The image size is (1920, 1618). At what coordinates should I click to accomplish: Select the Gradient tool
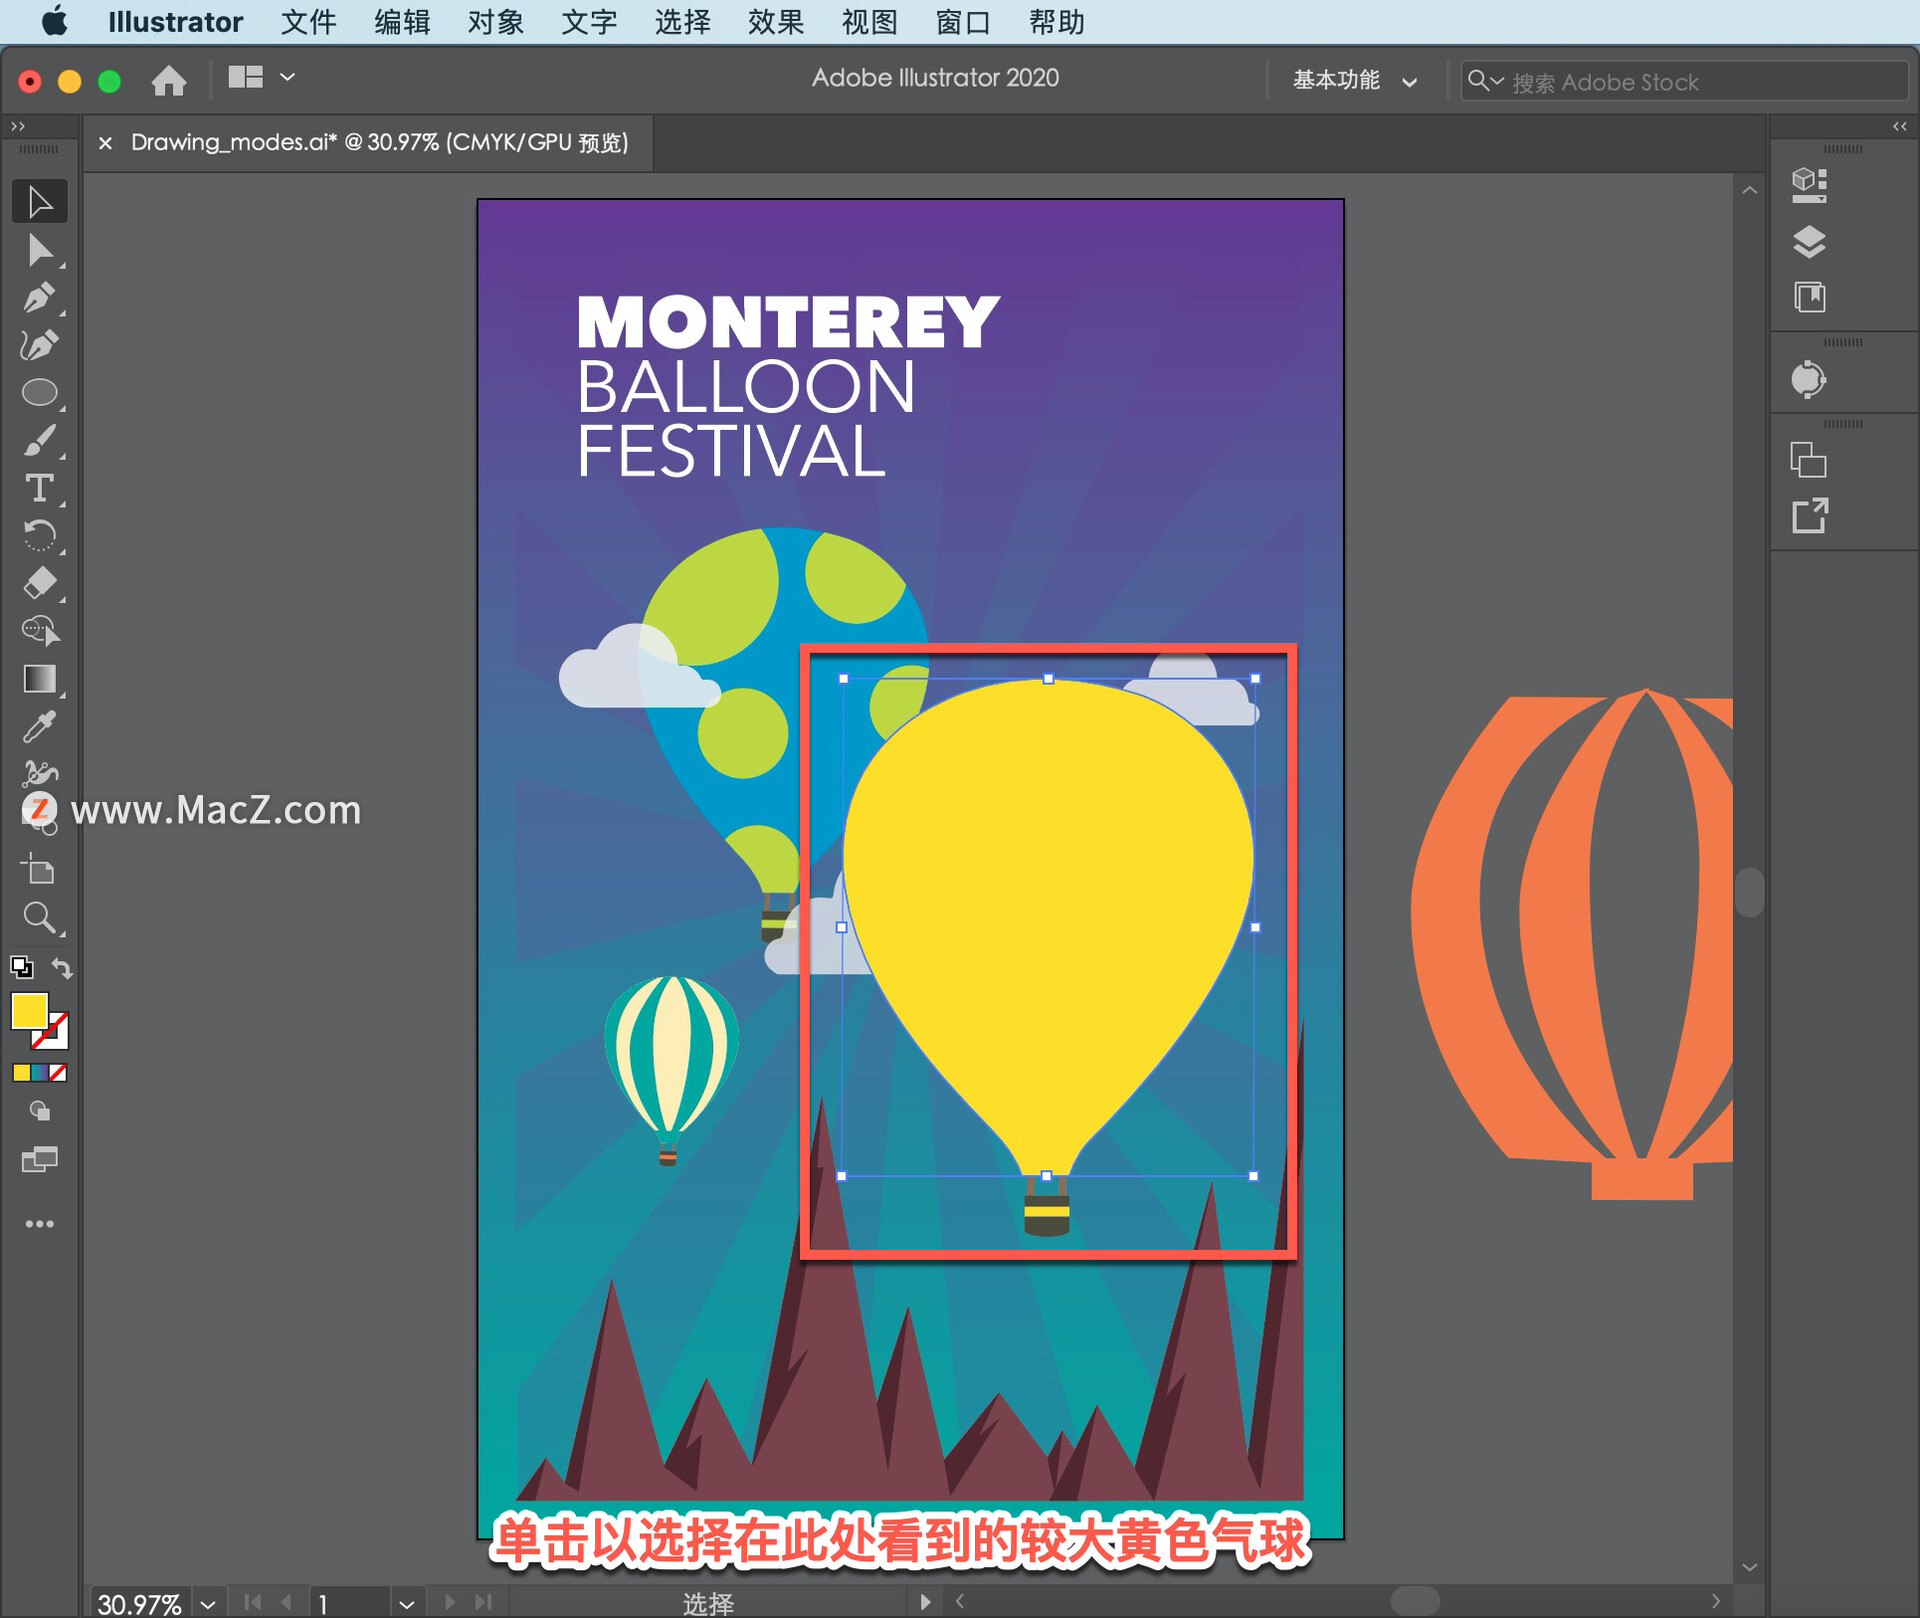(39, 679)
